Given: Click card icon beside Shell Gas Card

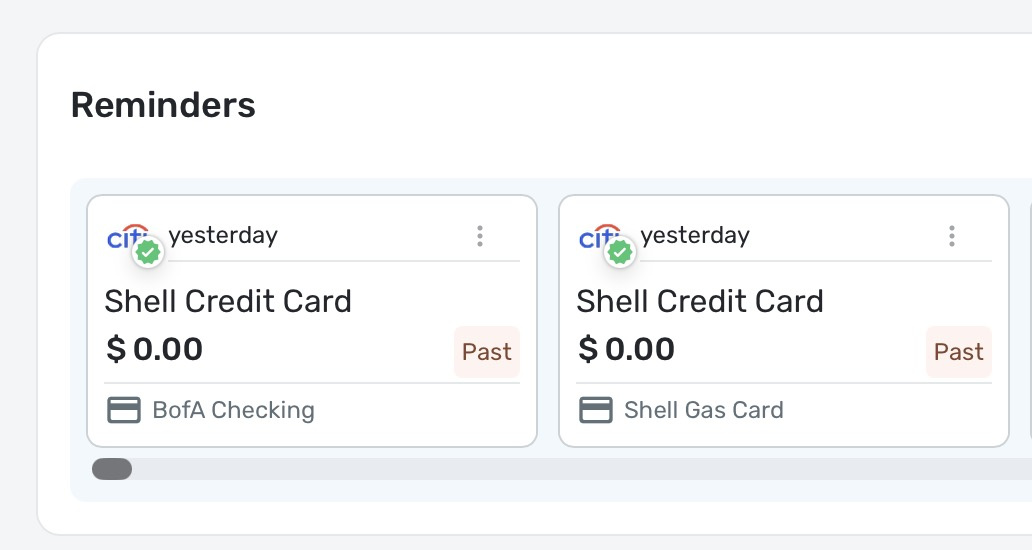Looking at the screenshot, I should click(596, 410).
